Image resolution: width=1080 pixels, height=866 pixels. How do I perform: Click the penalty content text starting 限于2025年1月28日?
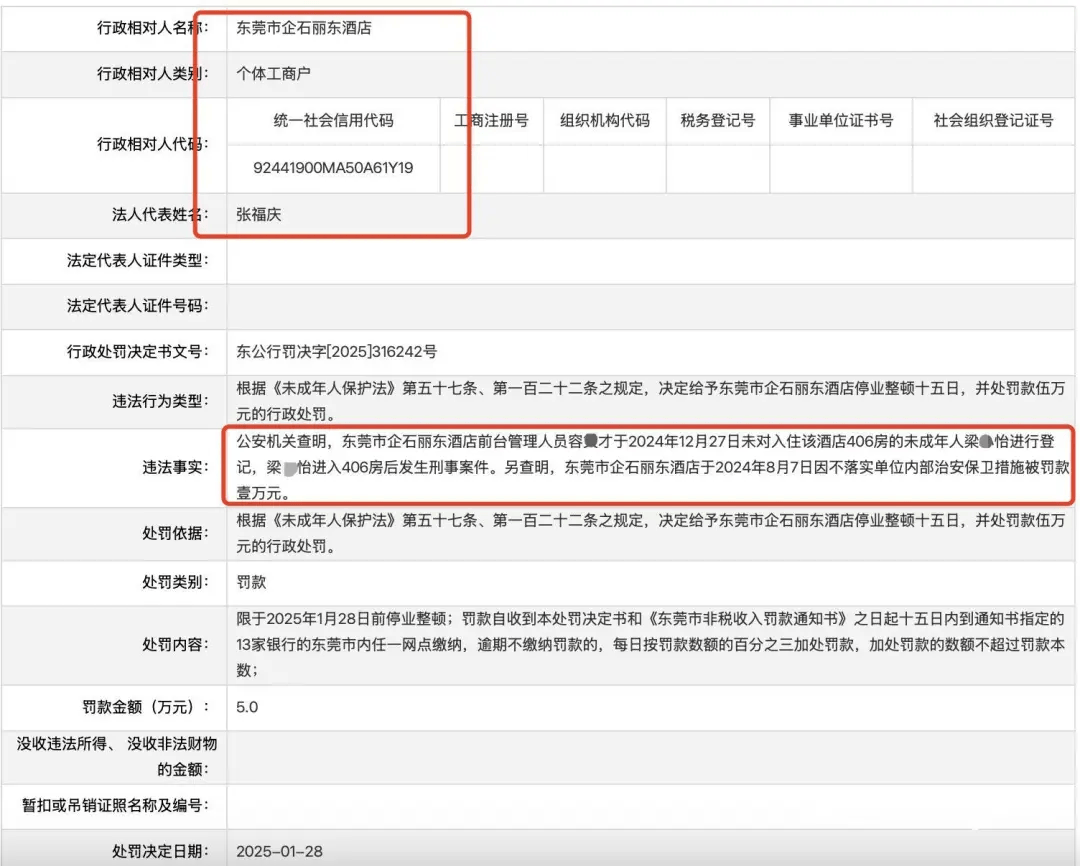(x=651, y=645)
